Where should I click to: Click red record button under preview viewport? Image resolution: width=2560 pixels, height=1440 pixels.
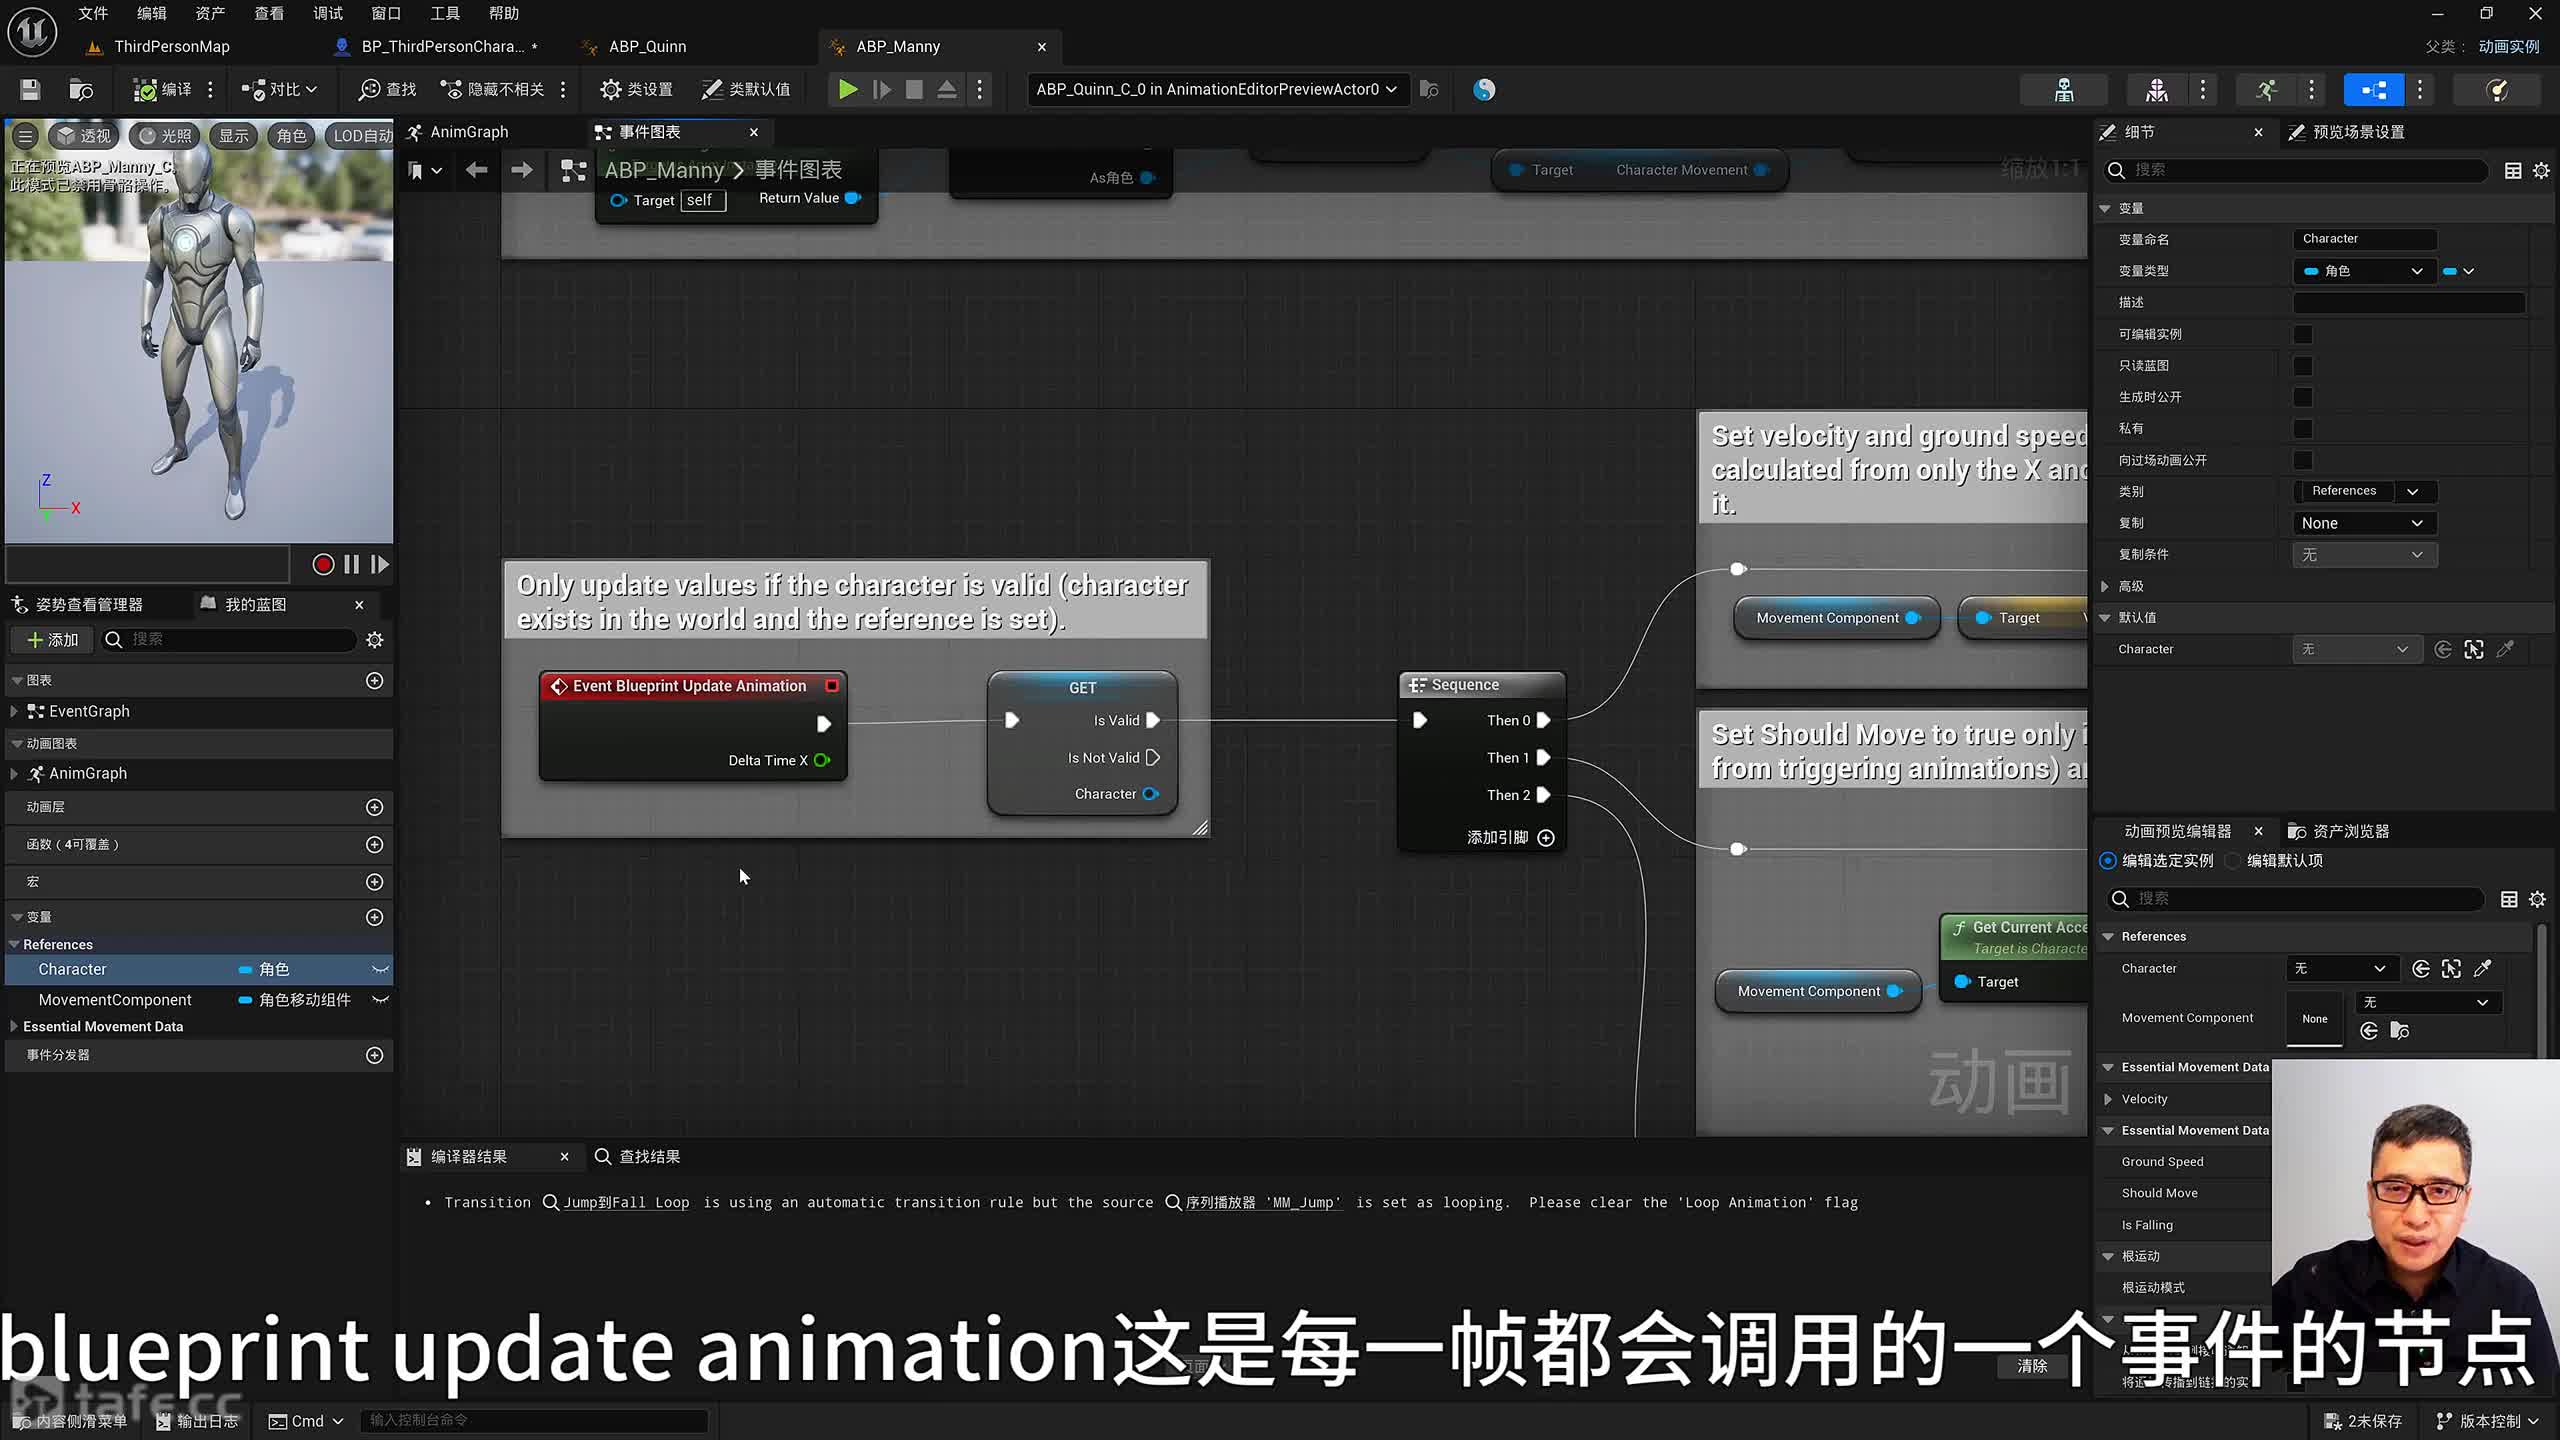[323, 565]
